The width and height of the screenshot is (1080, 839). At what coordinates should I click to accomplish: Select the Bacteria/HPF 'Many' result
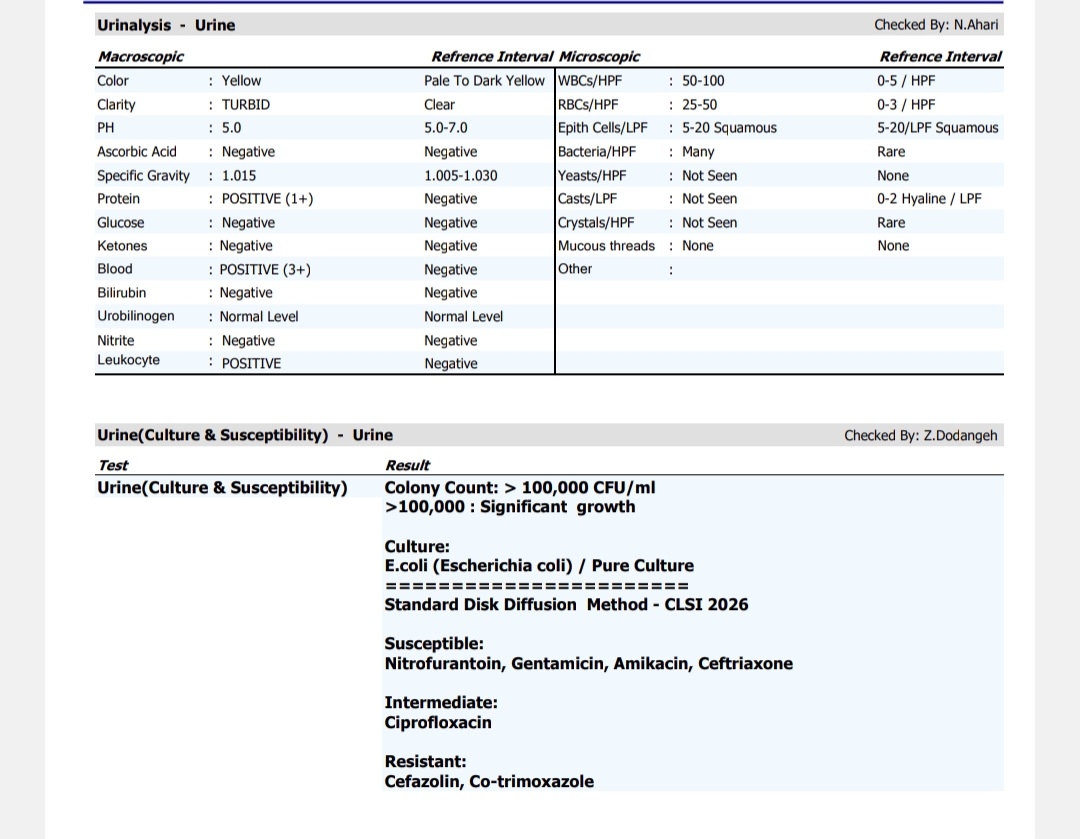click(x=698, y=152)
